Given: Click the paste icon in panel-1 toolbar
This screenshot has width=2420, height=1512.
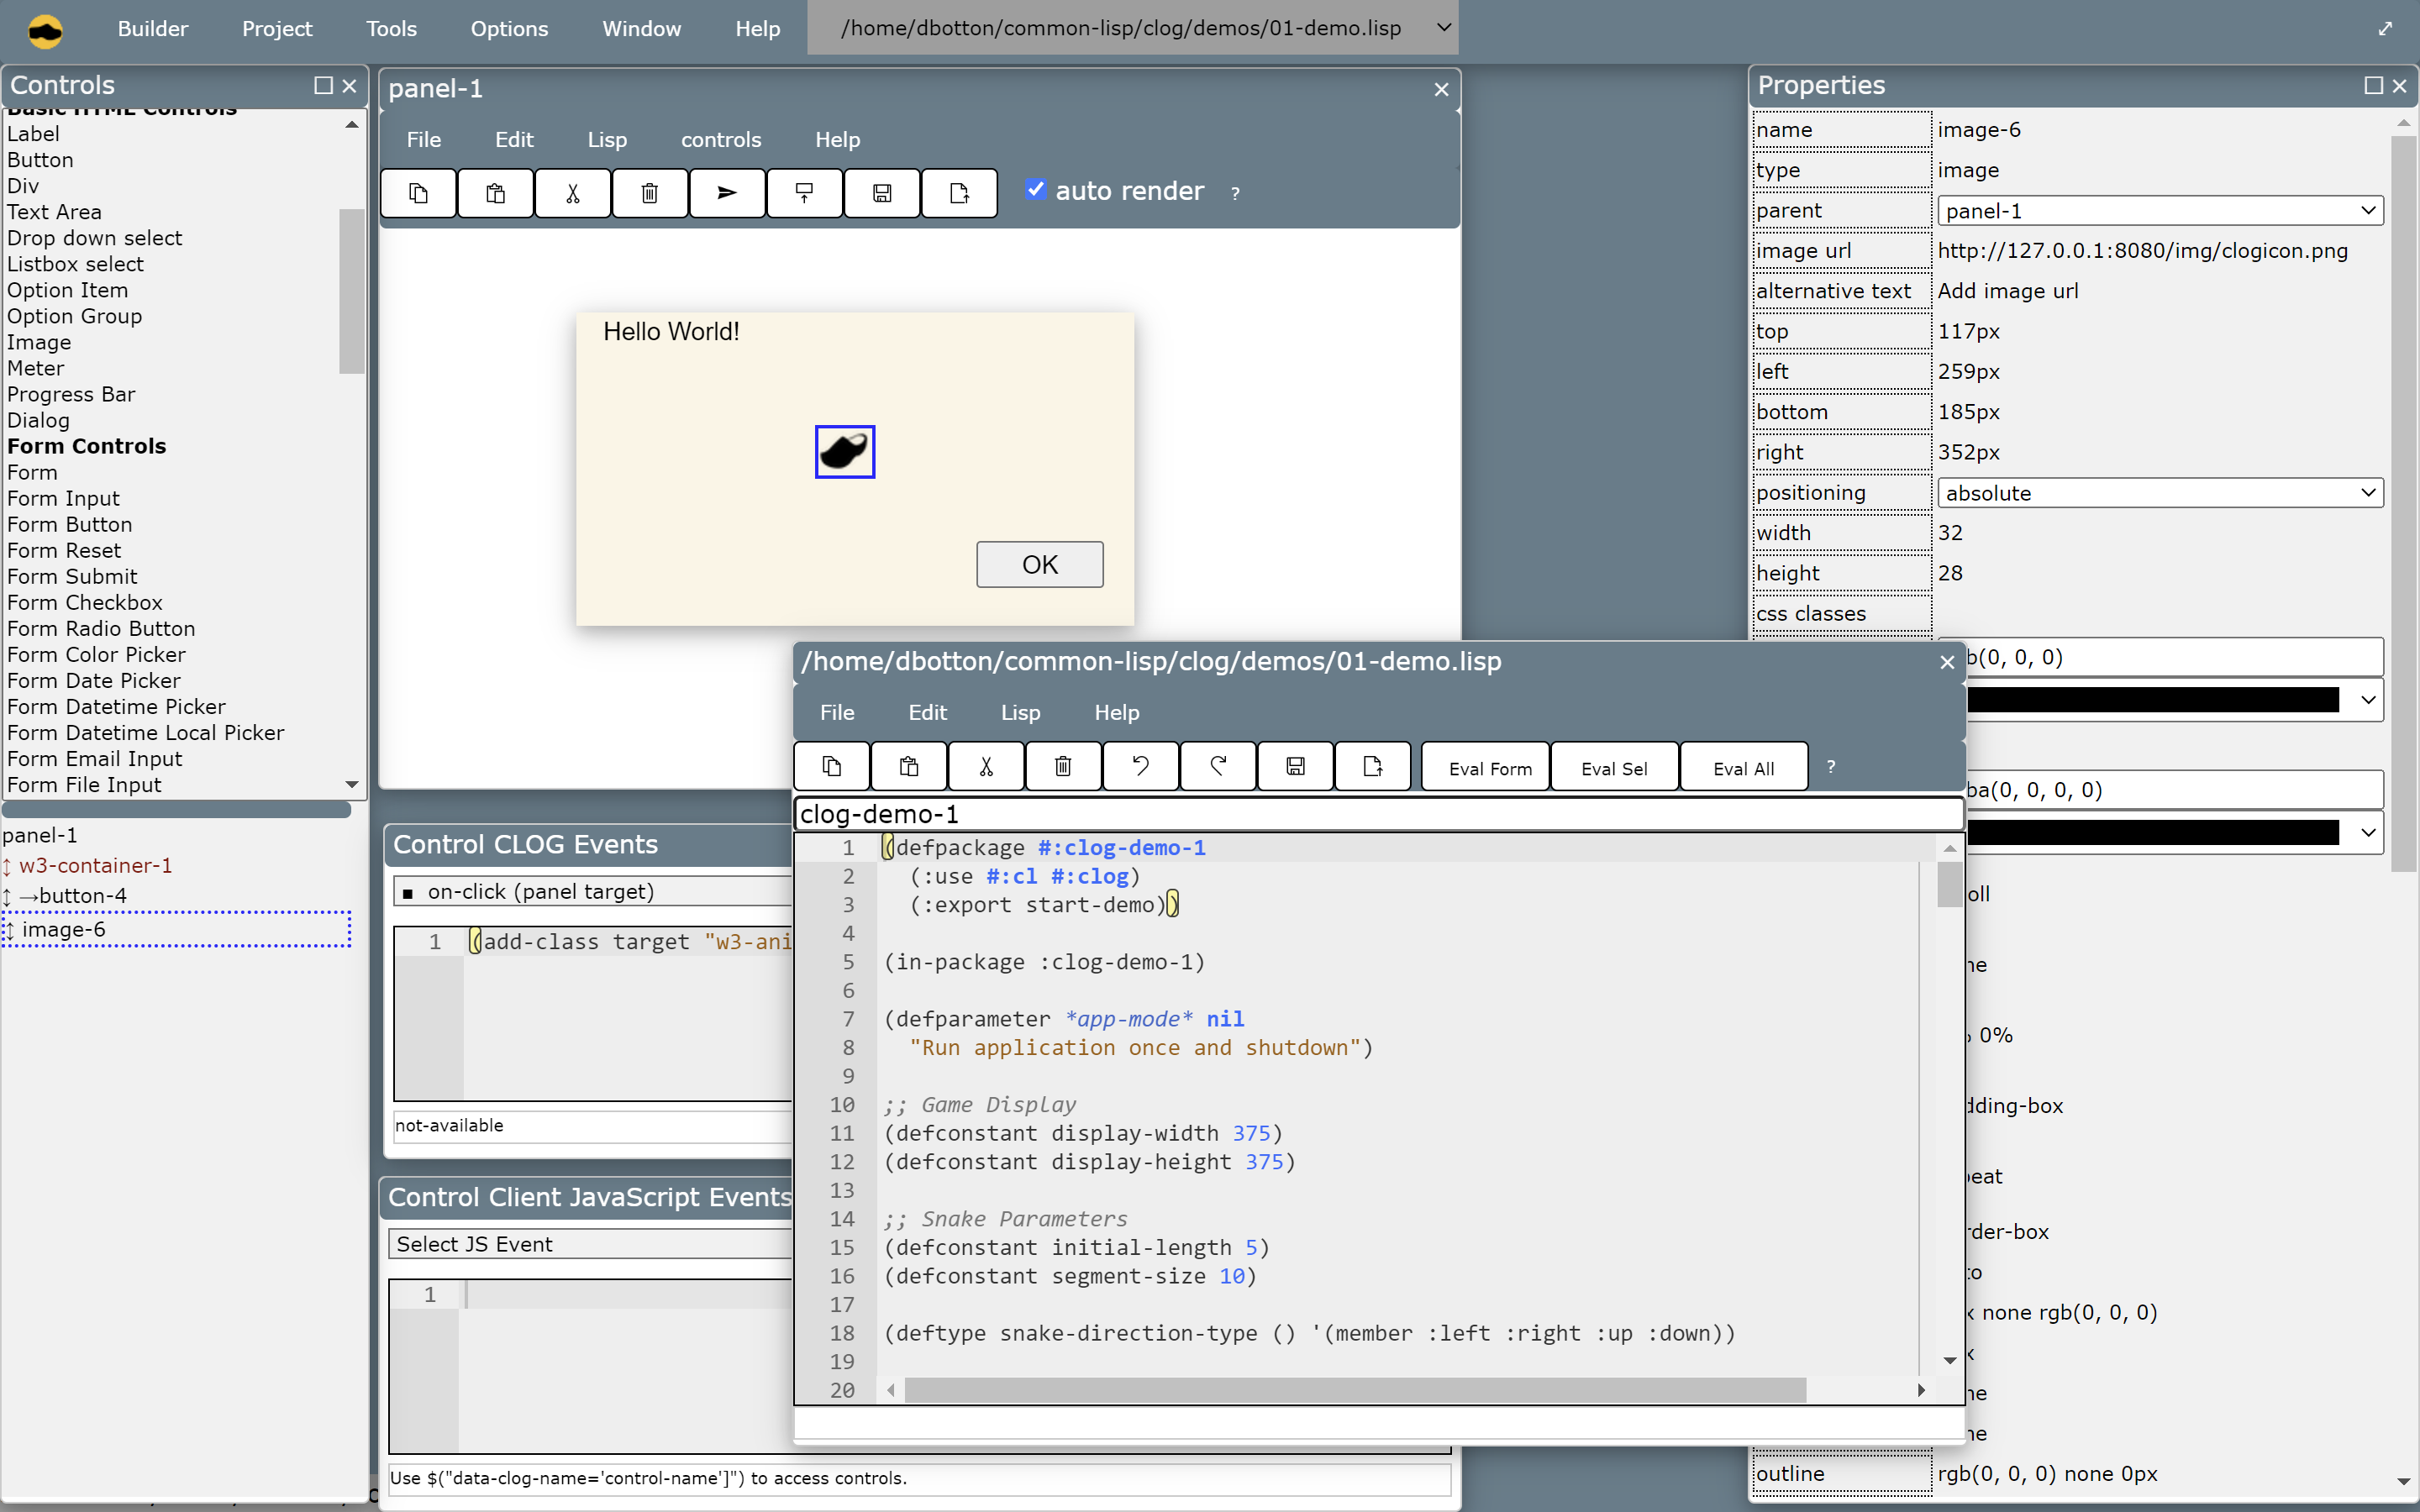Looking at the screenshot, I should [495, 193].
